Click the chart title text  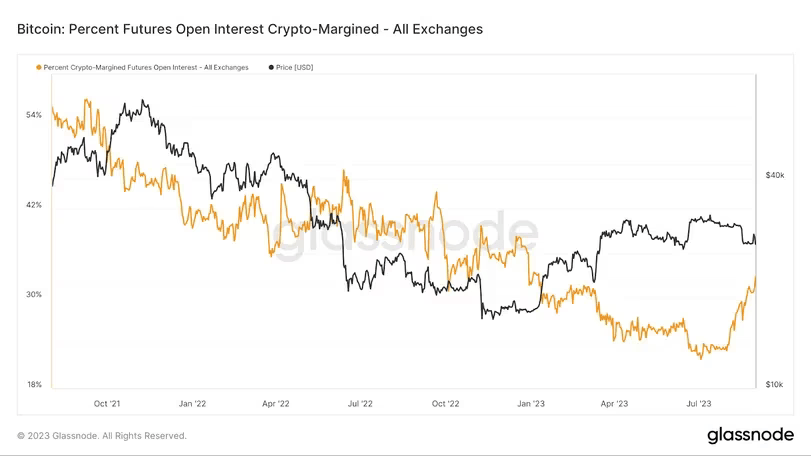pyautogui.click(x=250, y=29)
